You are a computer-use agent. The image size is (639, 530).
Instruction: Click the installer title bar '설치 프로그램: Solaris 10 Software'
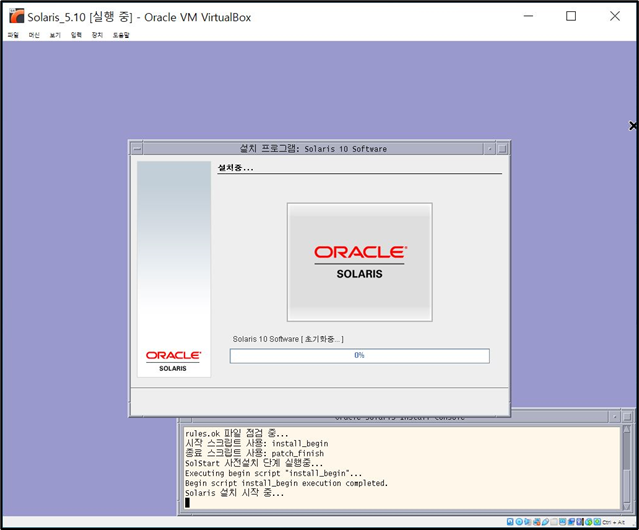313,149
